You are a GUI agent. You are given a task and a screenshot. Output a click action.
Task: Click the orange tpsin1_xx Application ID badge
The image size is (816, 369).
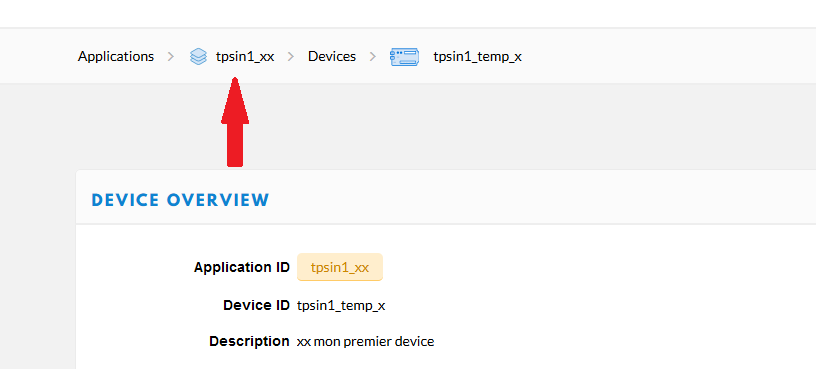tap(340, 267)
